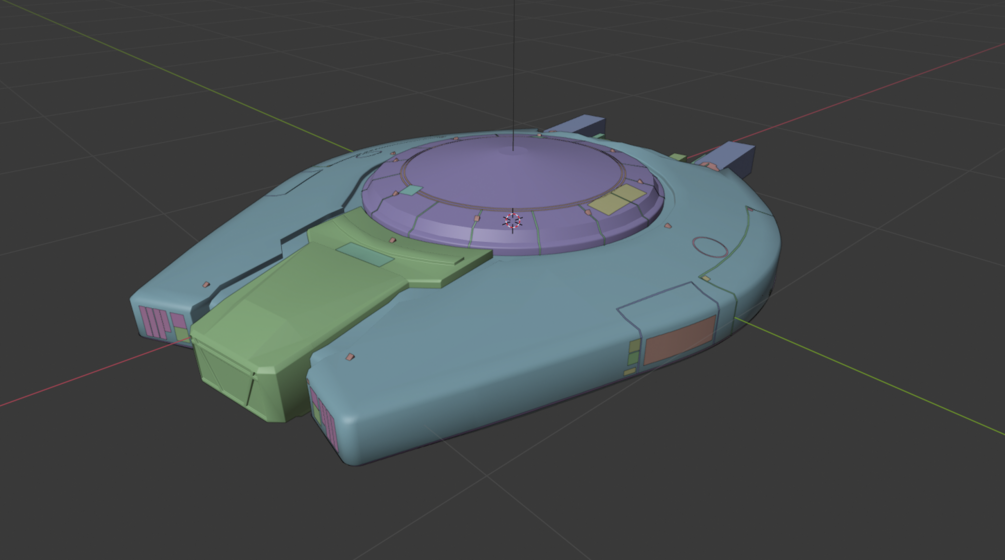Click the oval outline on the blue hull
Screen dimensions: 1005x560
[x=710, y=247]
